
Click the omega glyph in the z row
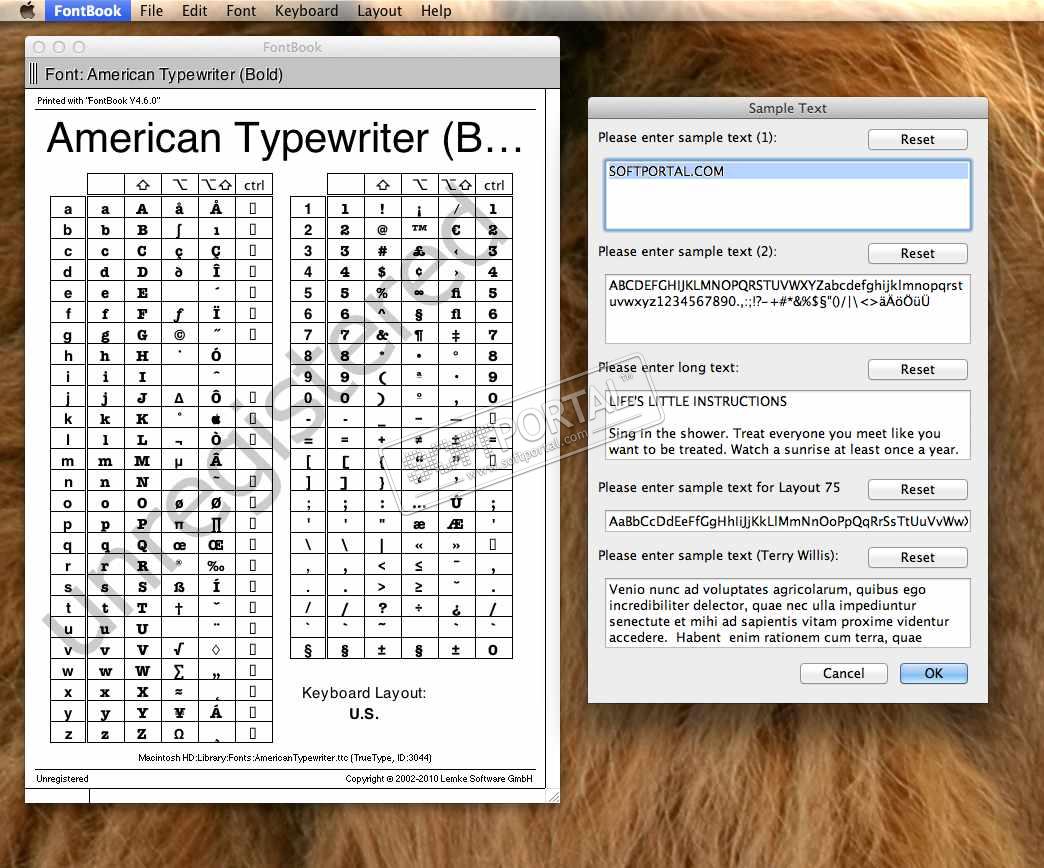pyautogui.click(x=179, y=733)
